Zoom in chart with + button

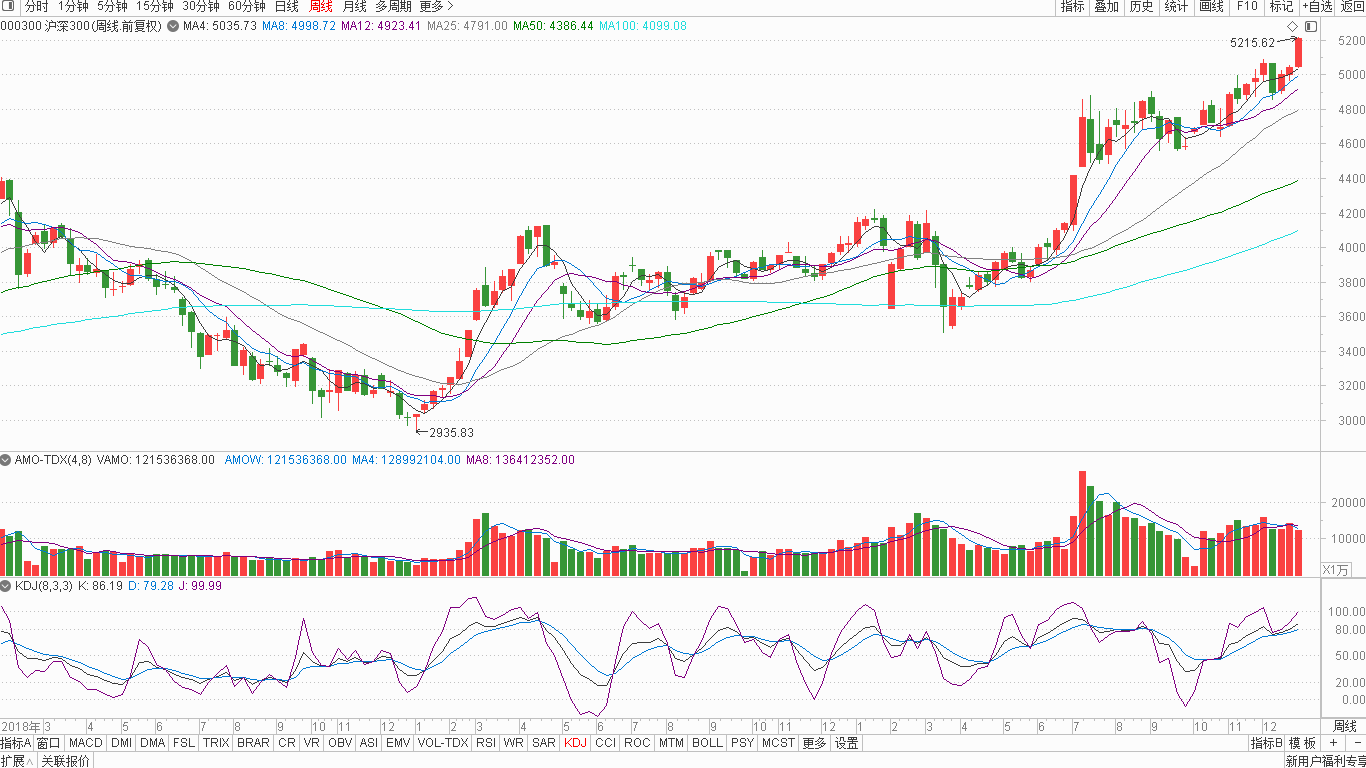click(x=1333, y=743)
